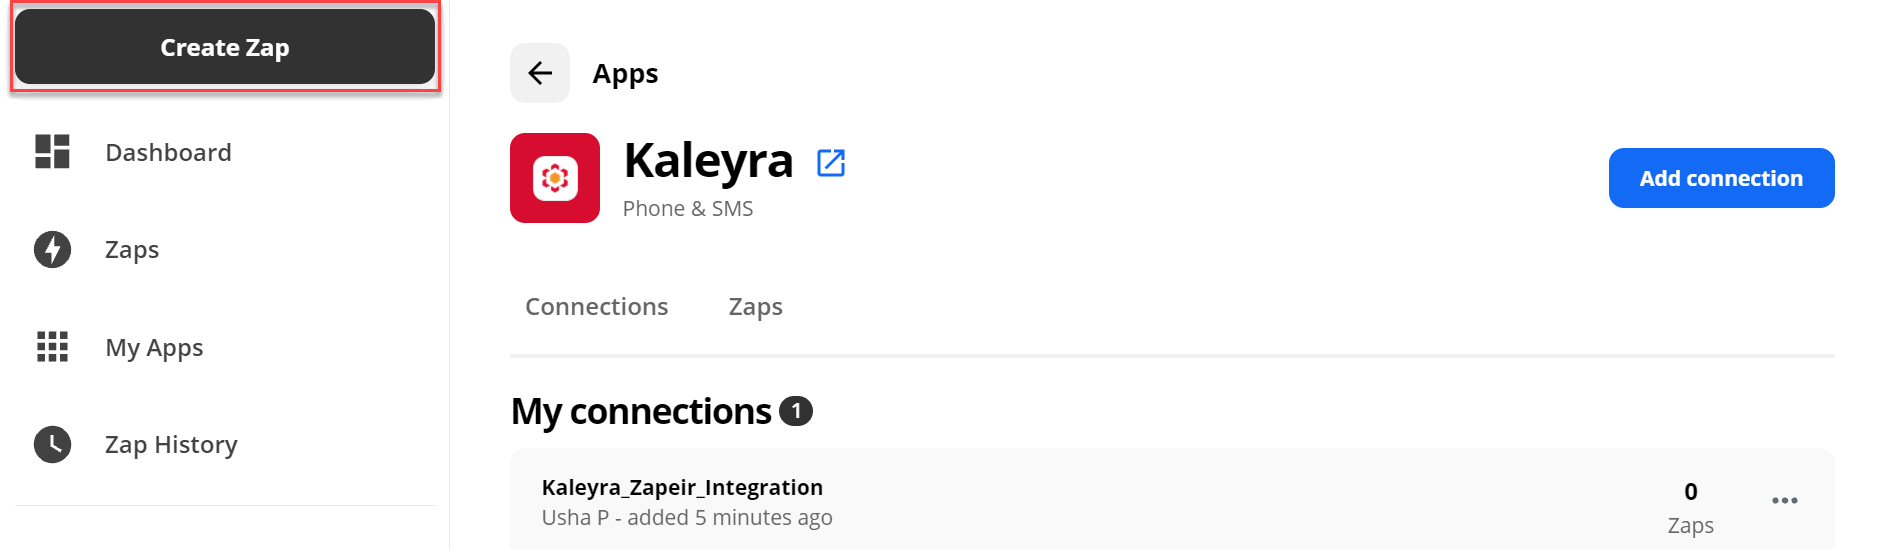This screenshot has width=1887, height=549.
Task: Go back using the left arrow
Action: pos(540,73)
